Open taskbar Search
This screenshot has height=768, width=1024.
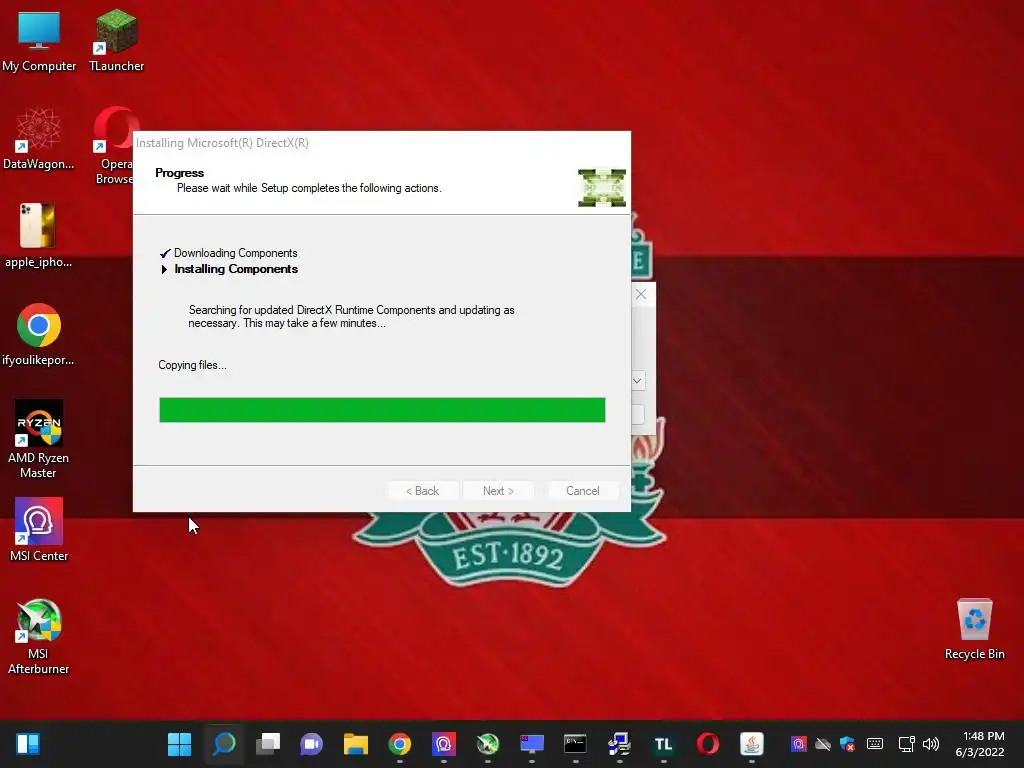(224, 744)
